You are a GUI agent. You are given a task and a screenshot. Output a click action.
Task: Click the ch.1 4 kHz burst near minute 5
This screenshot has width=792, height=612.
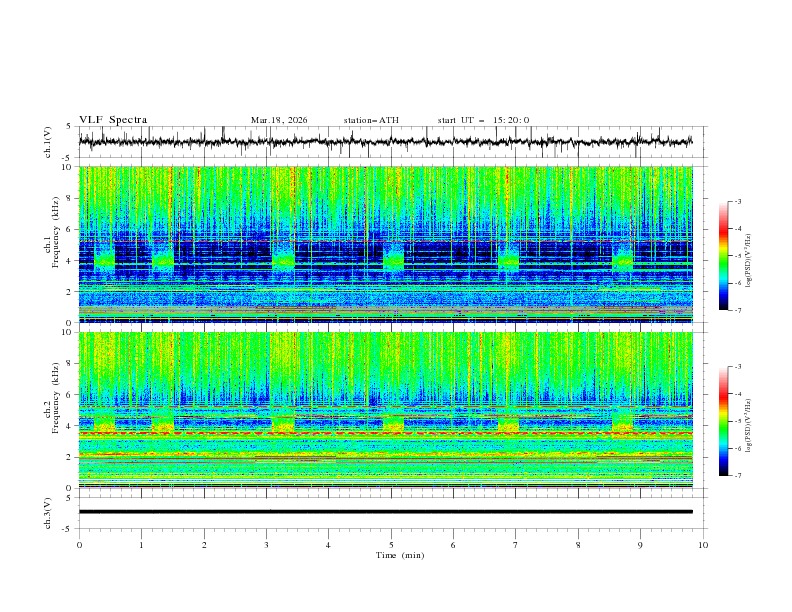(x=393, y=259)
